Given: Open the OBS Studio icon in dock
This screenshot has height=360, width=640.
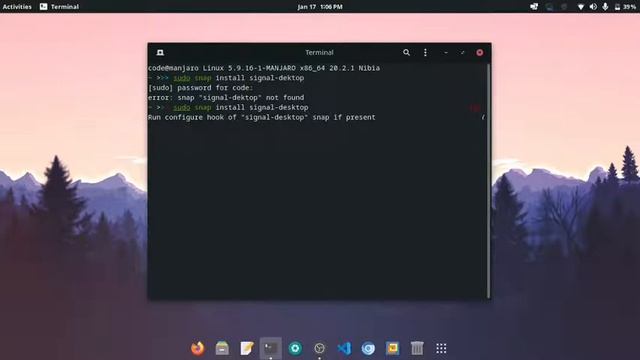Looking at the screenshot, I should (320, 348).
